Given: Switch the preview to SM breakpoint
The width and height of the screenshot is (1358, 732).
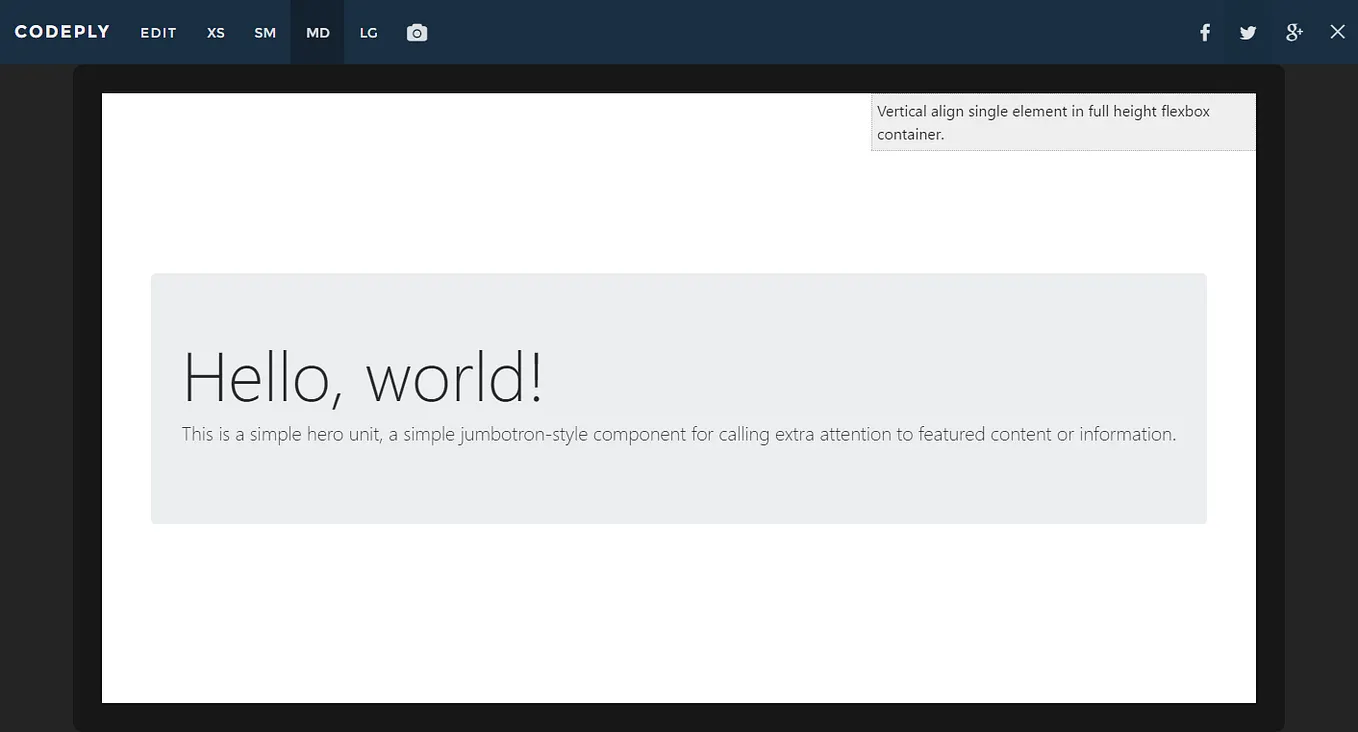Looking at the screenshot, I should pyautogui.click(x=264, y=30).
